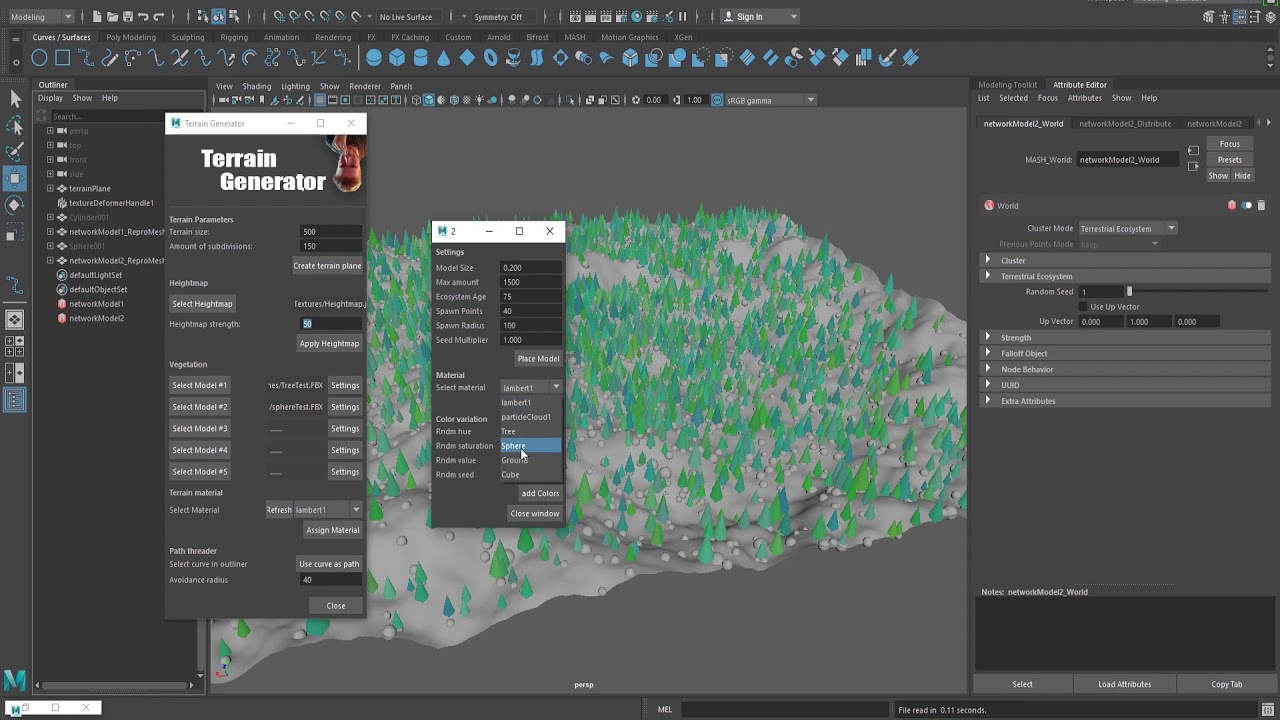Click the add Colors button
The image size is (1280, 720).
[540, 493]
